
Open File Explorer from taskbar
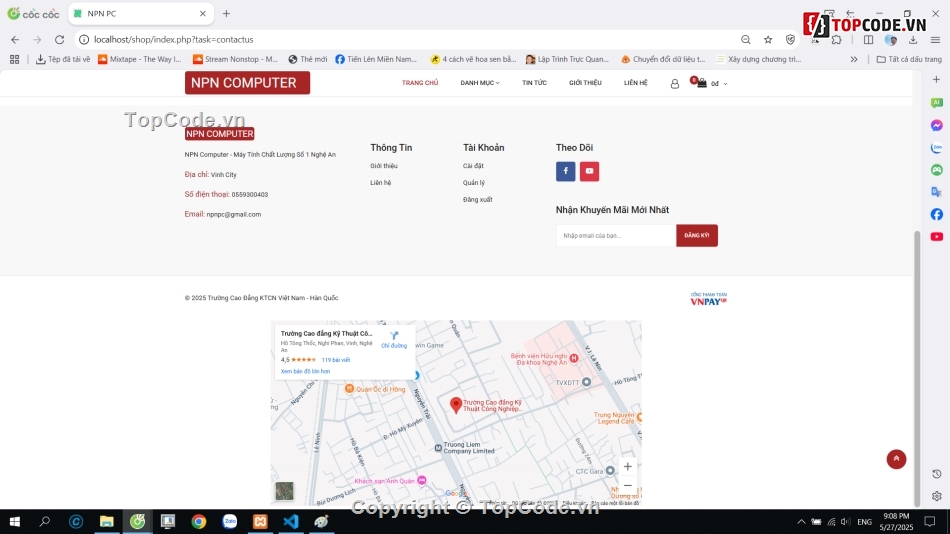(x=107, y=521)
